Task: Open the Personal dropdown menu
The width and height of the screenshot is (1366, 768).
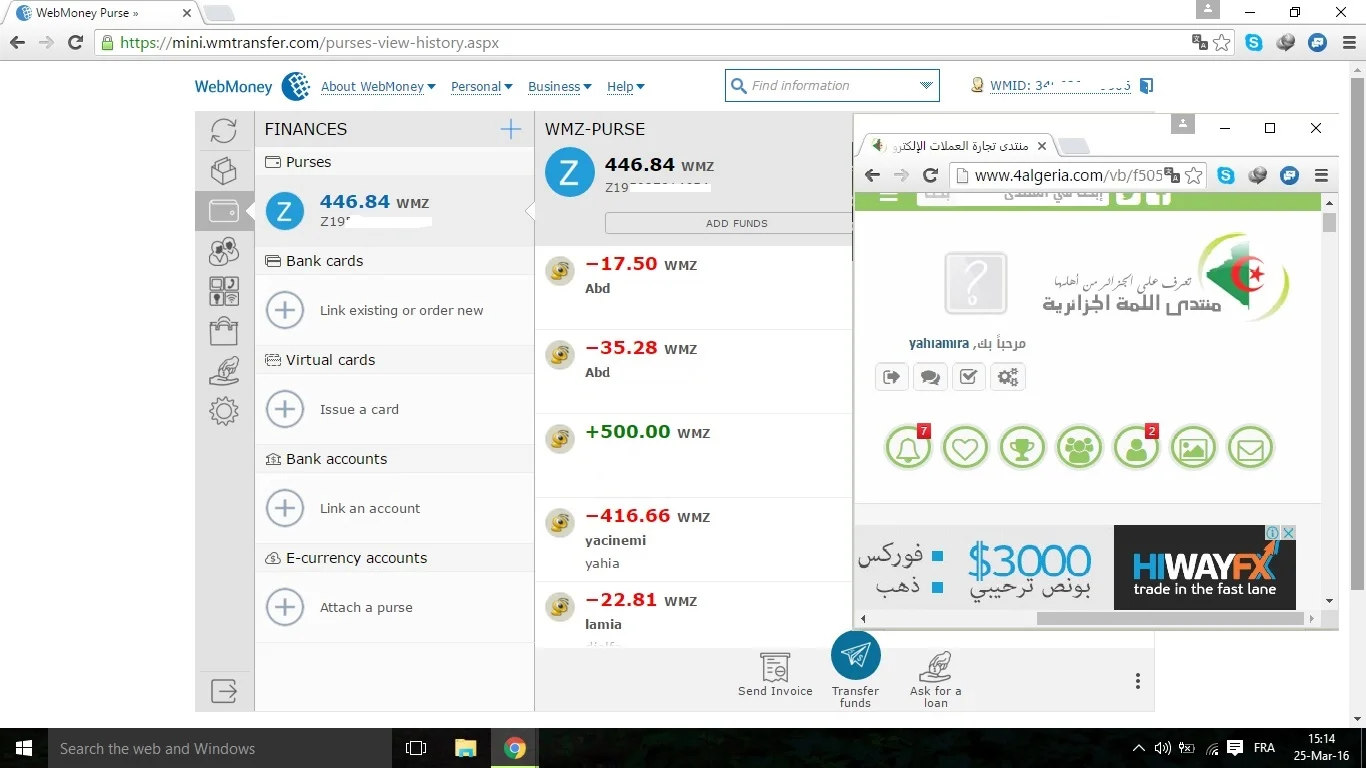Action: pos(481,87)
